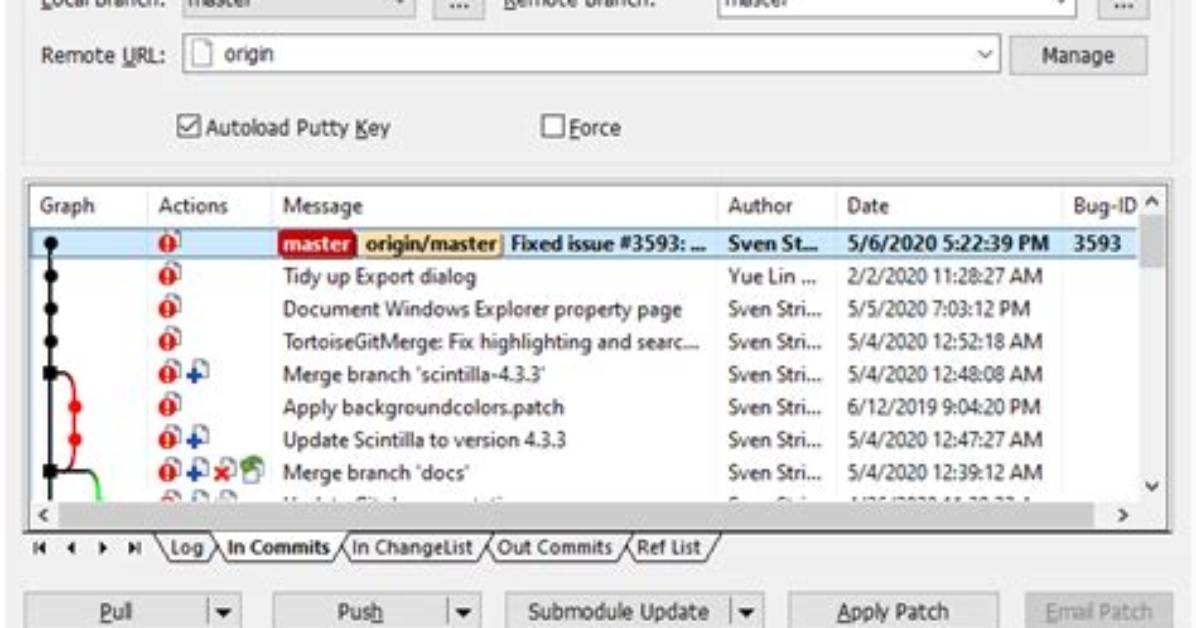Expand the Submodule Update dropdown arrow
1196x628 pixels.
click(x=746, y=612)
